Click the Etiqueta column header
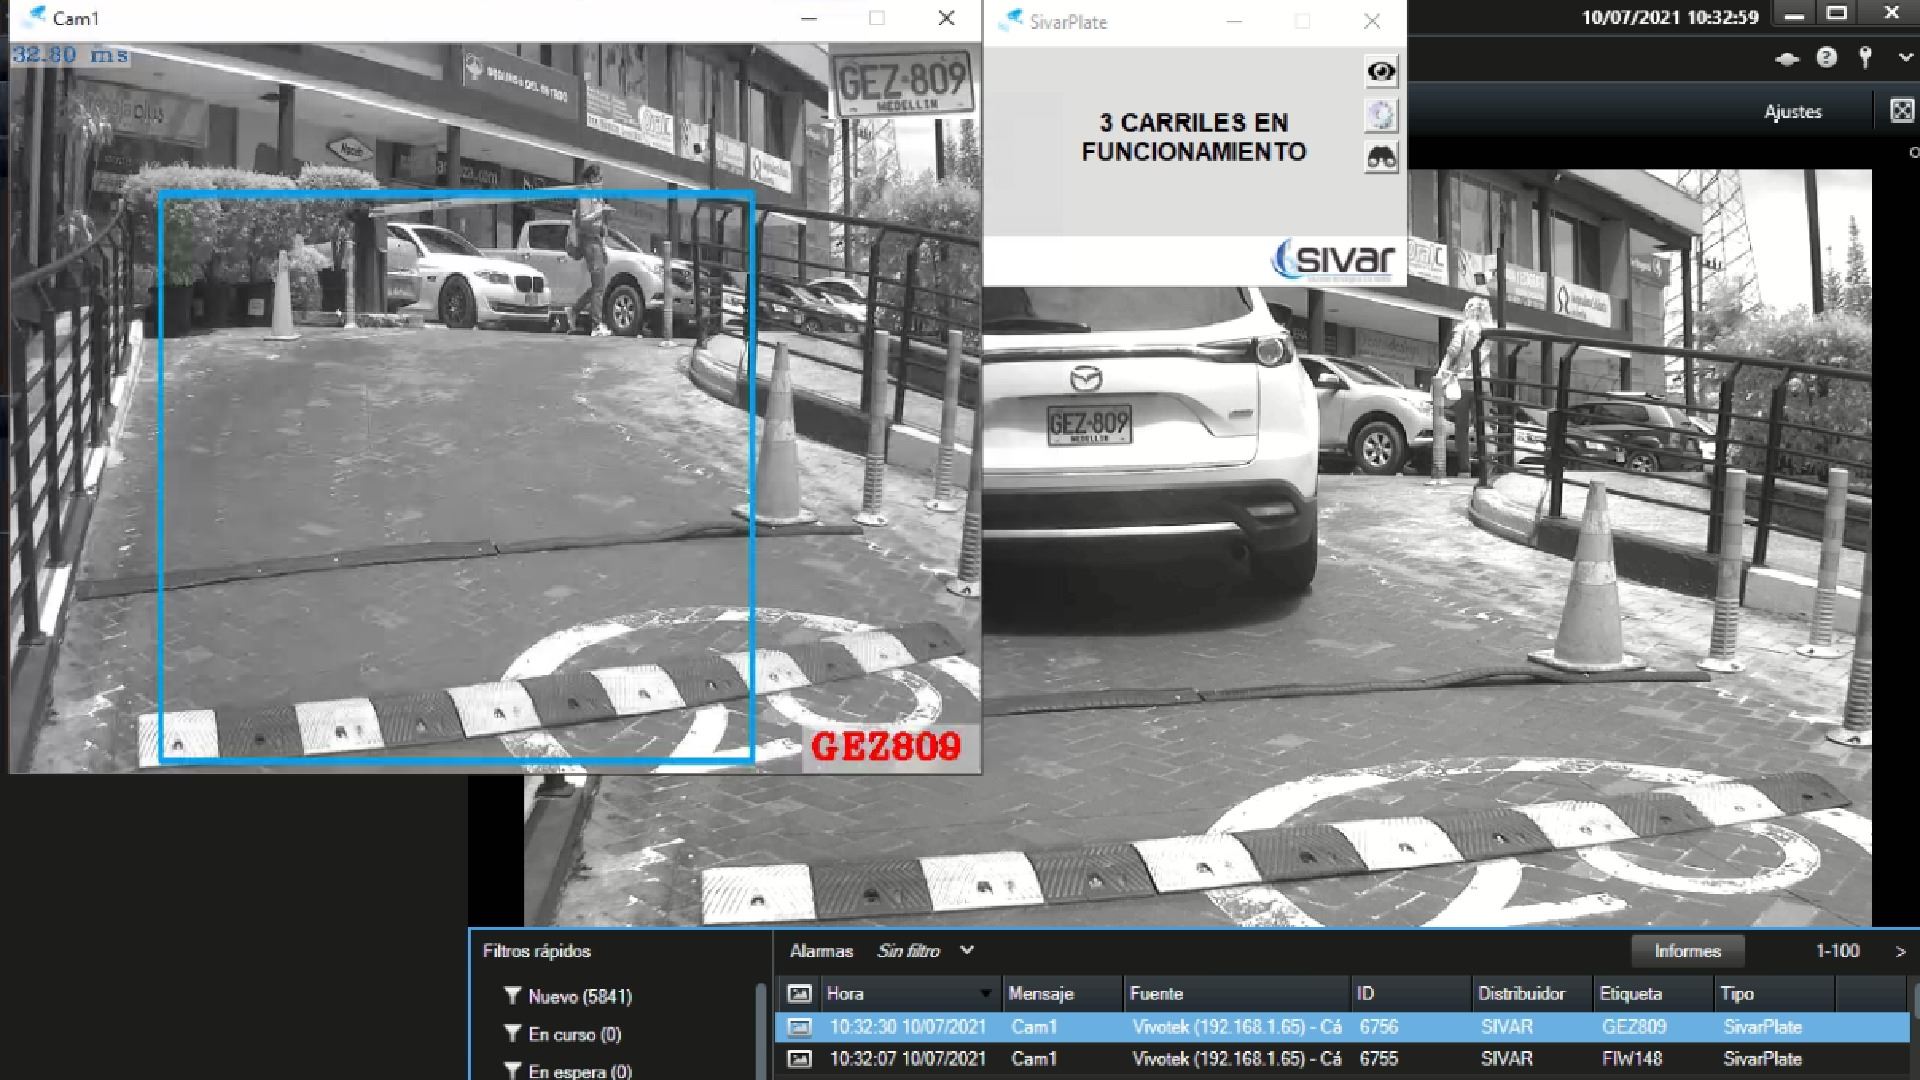 pyautogui.click(x=1652, y=993)
